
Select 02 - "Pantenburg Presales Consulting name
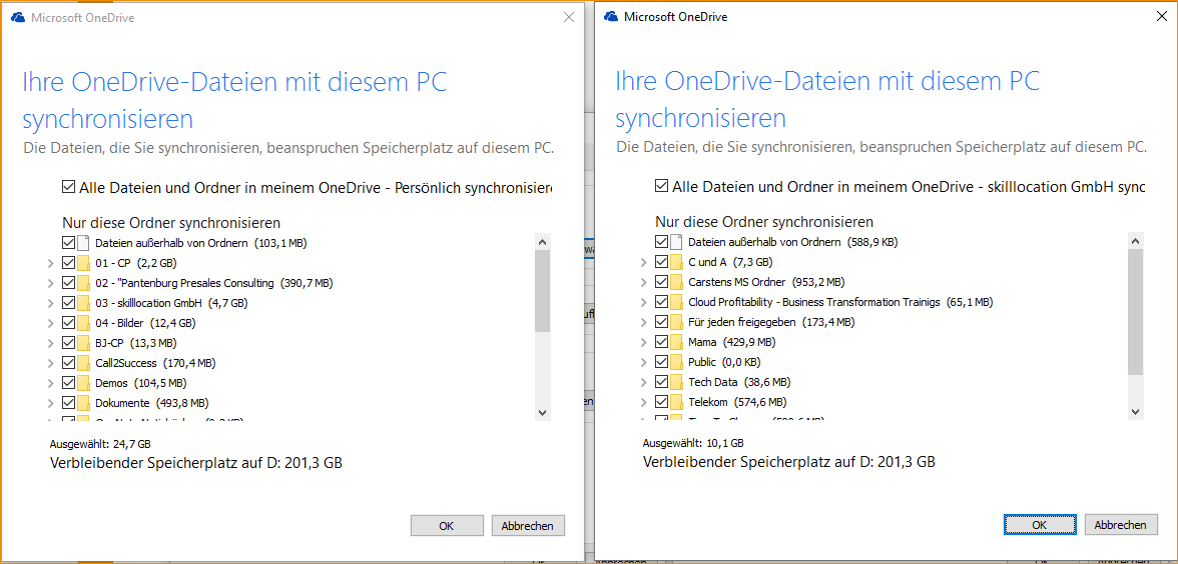[185, 283]
